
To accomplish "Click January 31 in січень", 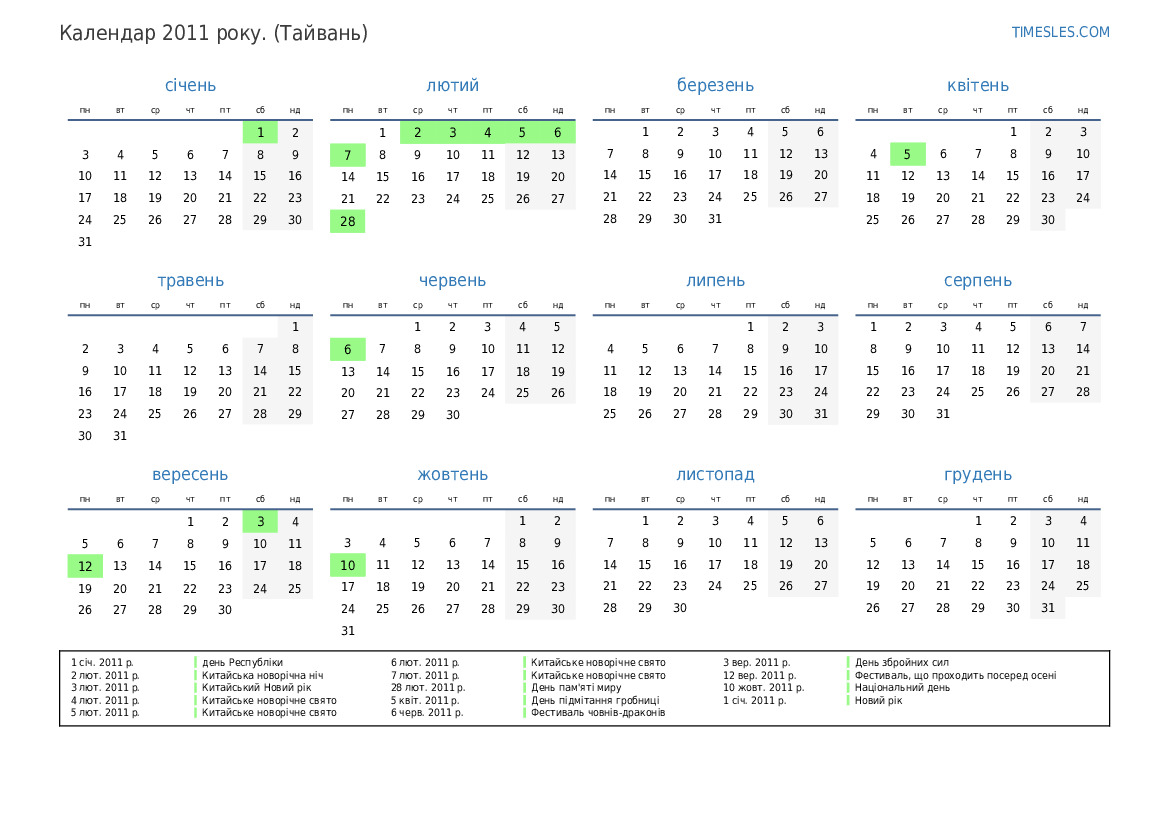I will 85,242.
